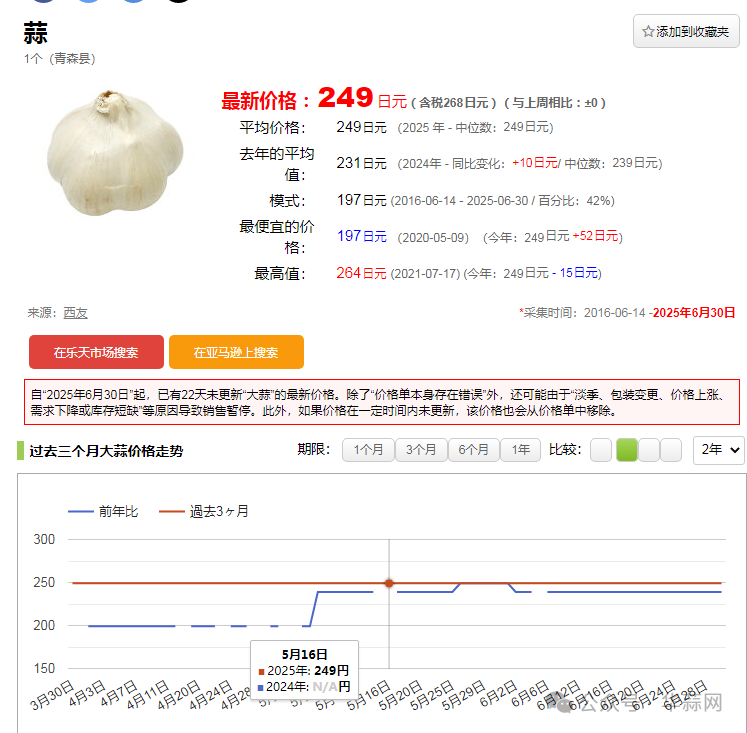Click the orange data point at 5月16日

[x=389, y=583]
